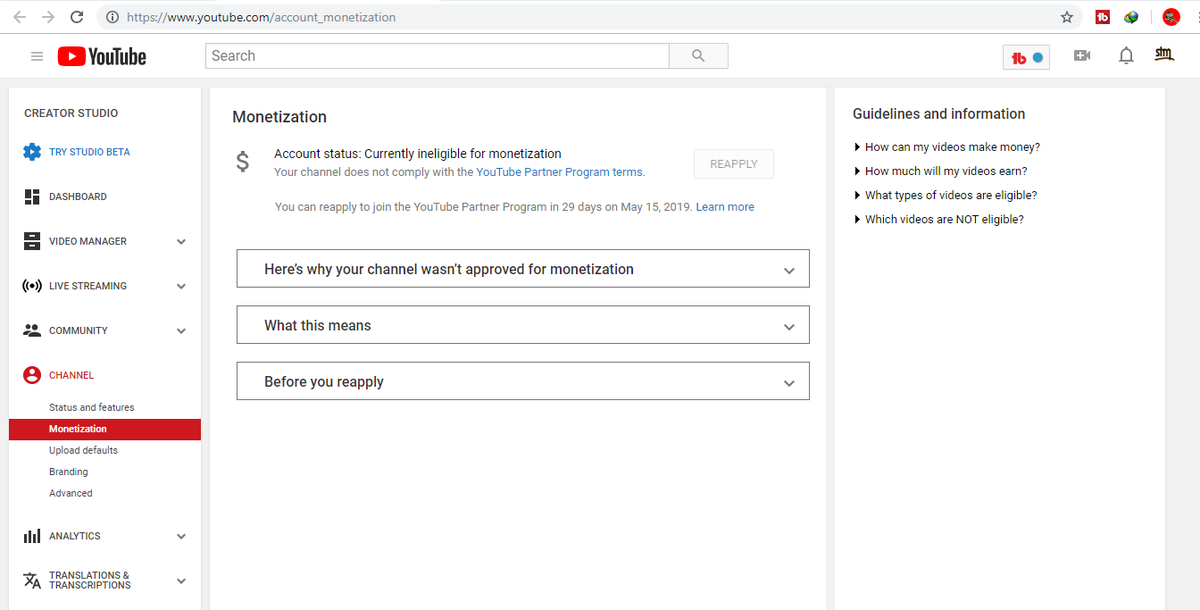Viewport: 1200px width, 610px height.
Task: Expand the Community section chevron
Action: click(181, 331)
